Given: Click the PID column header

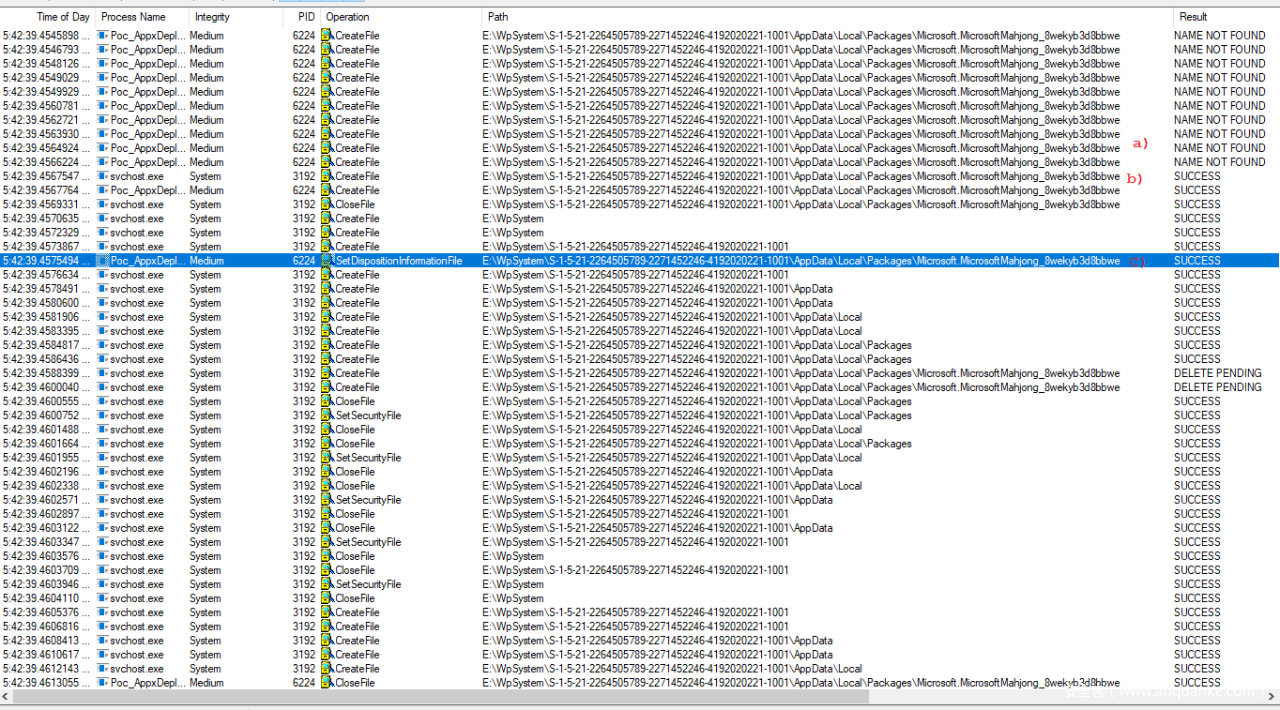Looking at the screenshot, I should point(305,17).
